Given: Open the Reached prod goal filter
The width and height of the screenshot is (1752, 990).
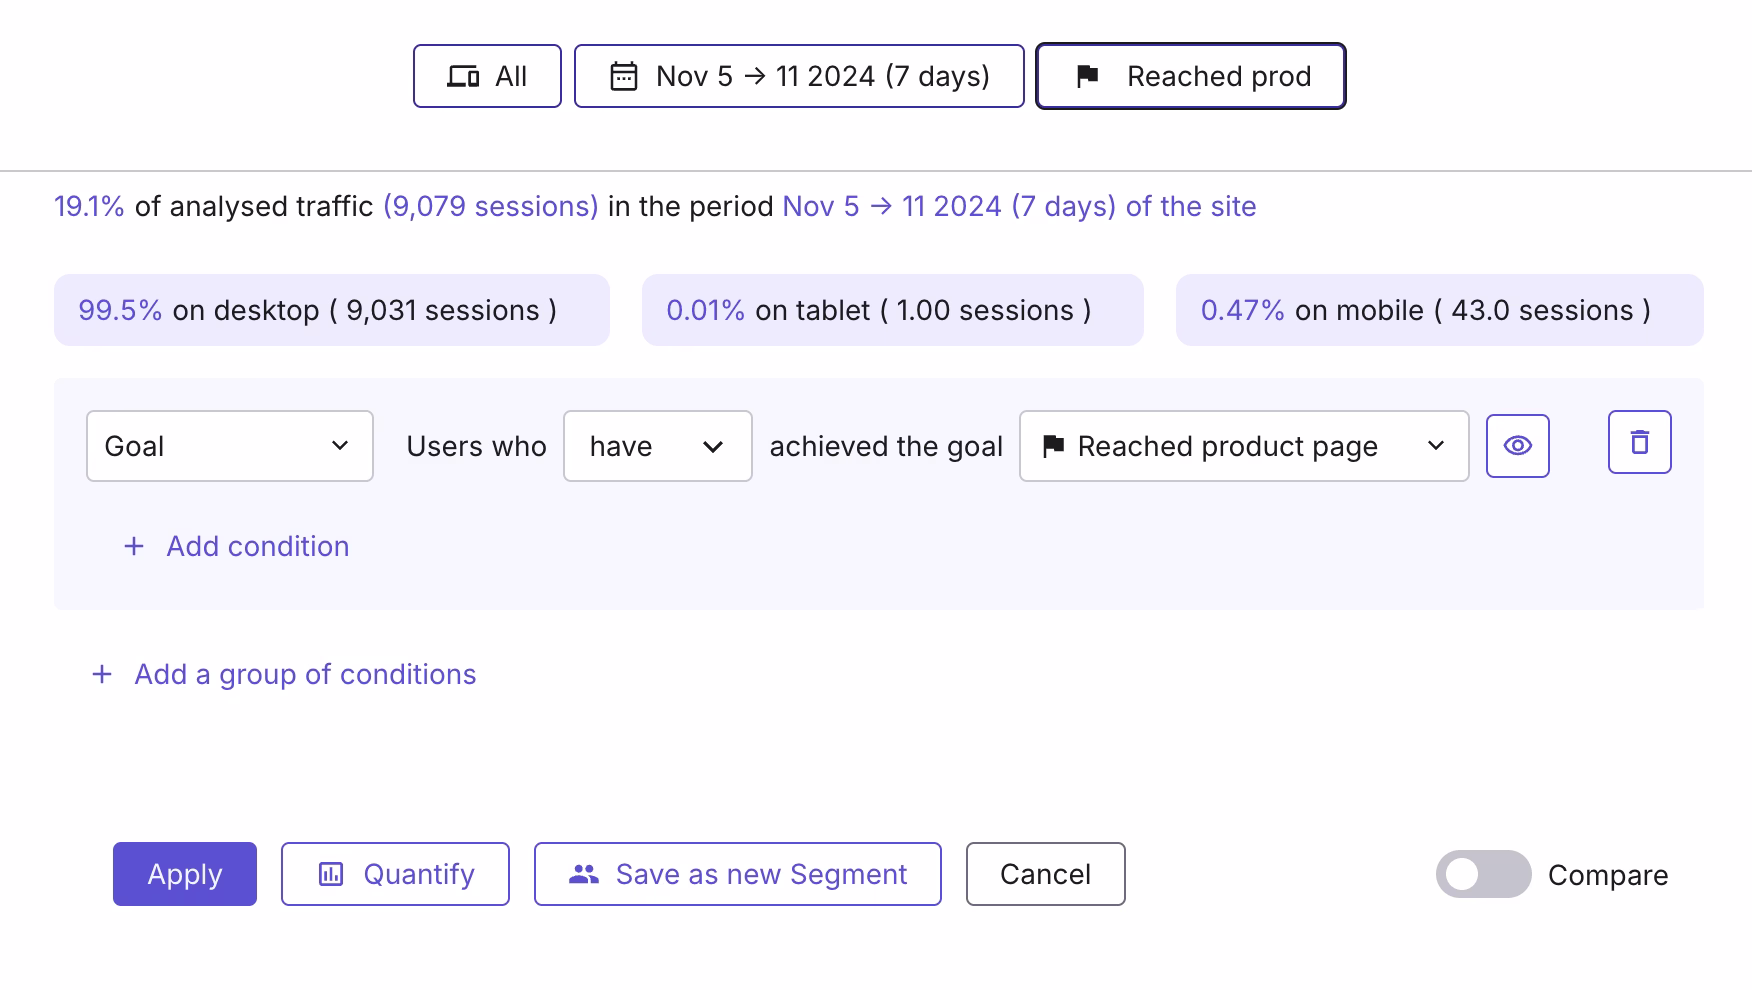Looking at the screenshot, I should [1191, 76].
